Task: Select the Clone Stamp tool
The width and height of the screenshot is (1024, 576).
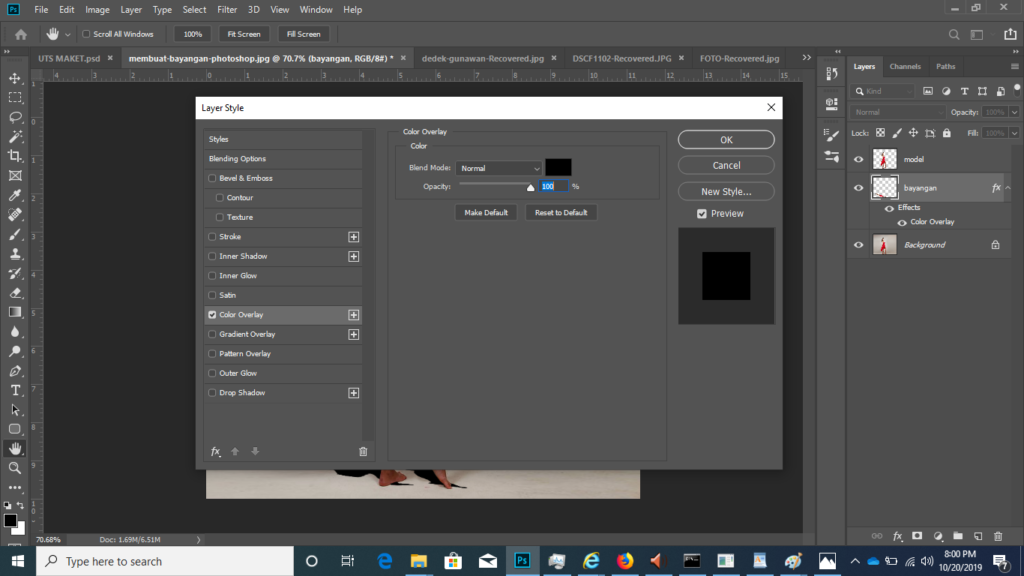Action: pos(15,254)
